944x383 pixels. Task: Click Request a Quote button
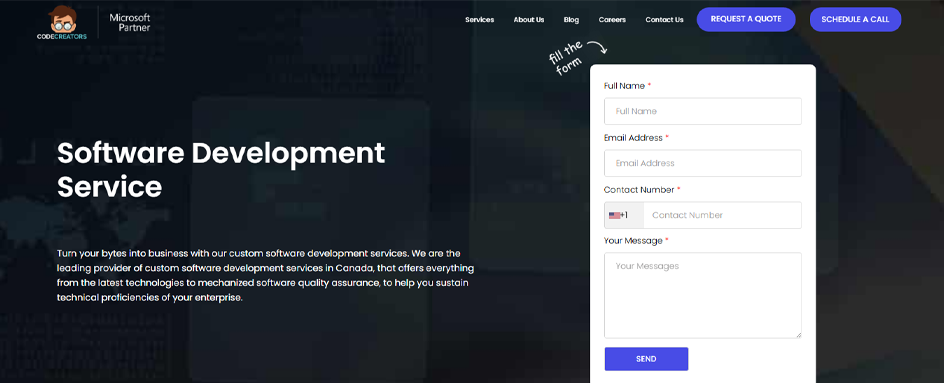click(746, 19)
